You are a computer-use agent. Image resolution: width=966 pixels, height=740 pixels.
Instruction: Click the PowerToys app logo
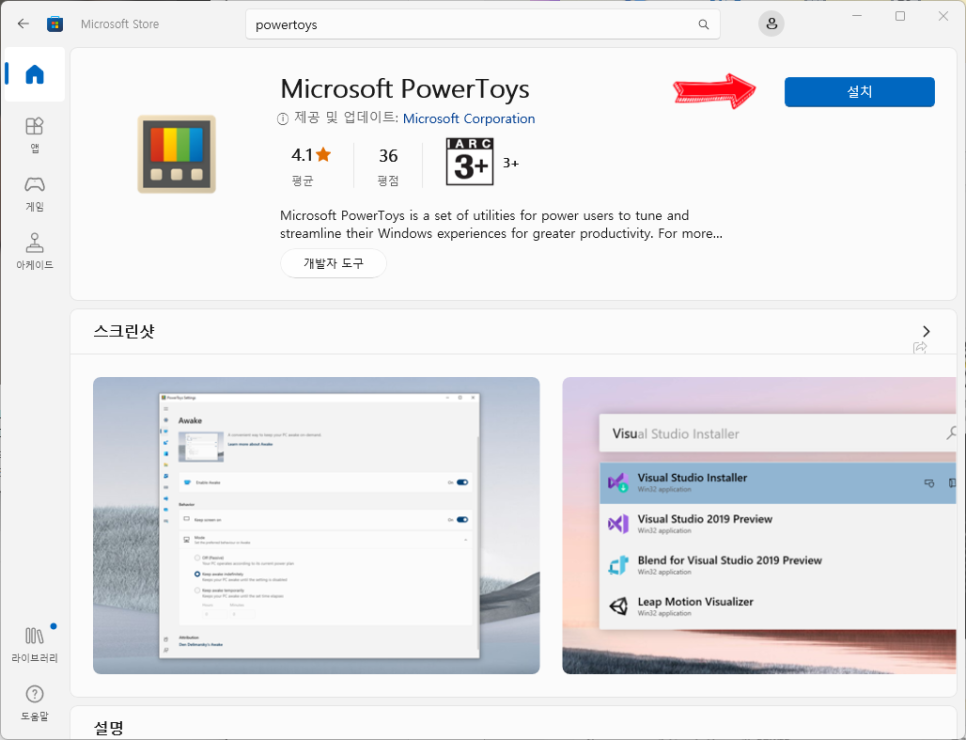(177, 154)
